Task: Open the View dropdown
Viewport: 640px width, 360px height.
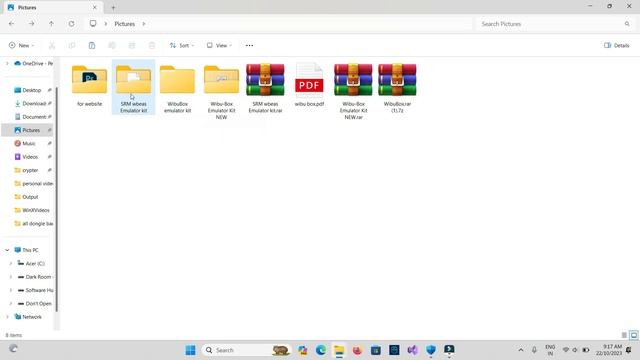Action: [219, 45]
